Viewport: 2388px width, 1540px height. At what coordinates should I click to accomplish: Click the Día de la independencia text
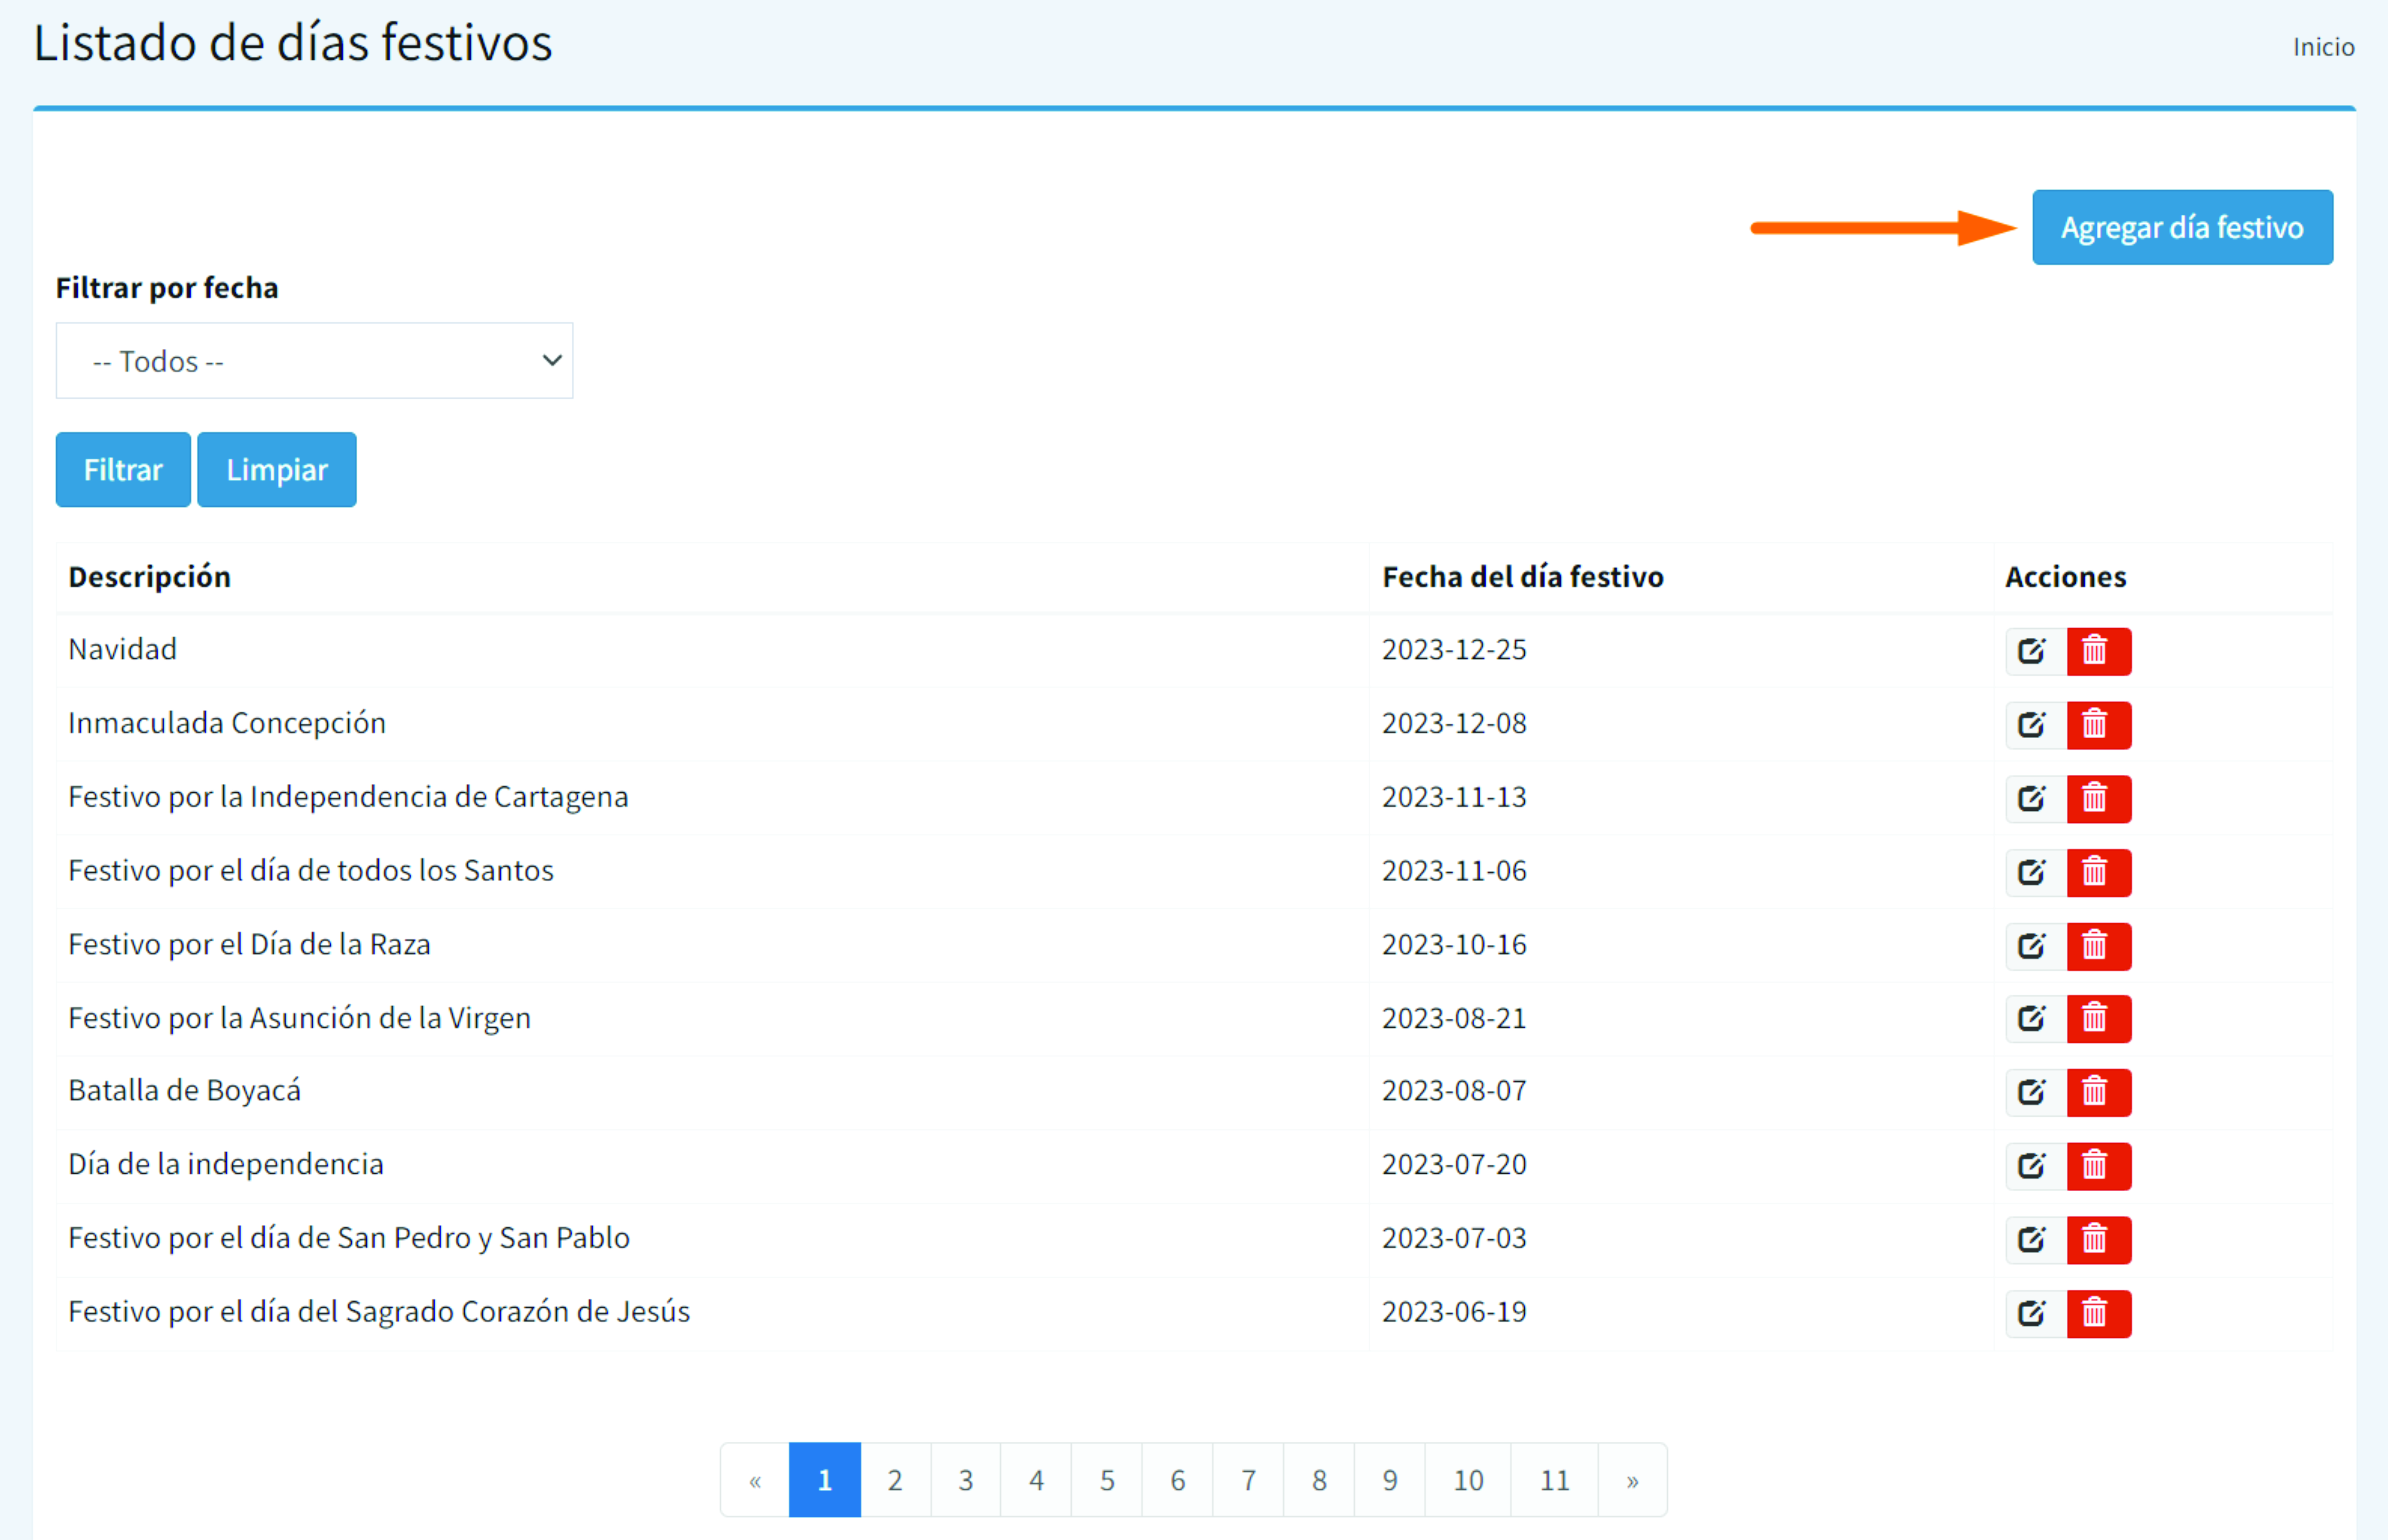[x=226, y=1165]
